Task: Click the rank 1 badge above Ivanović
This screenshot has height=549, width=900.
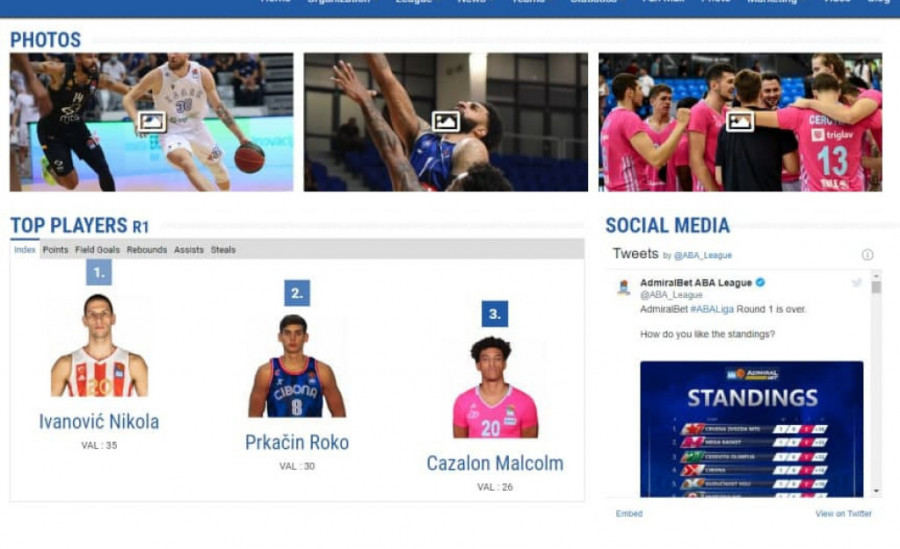Action: (98, 272)
